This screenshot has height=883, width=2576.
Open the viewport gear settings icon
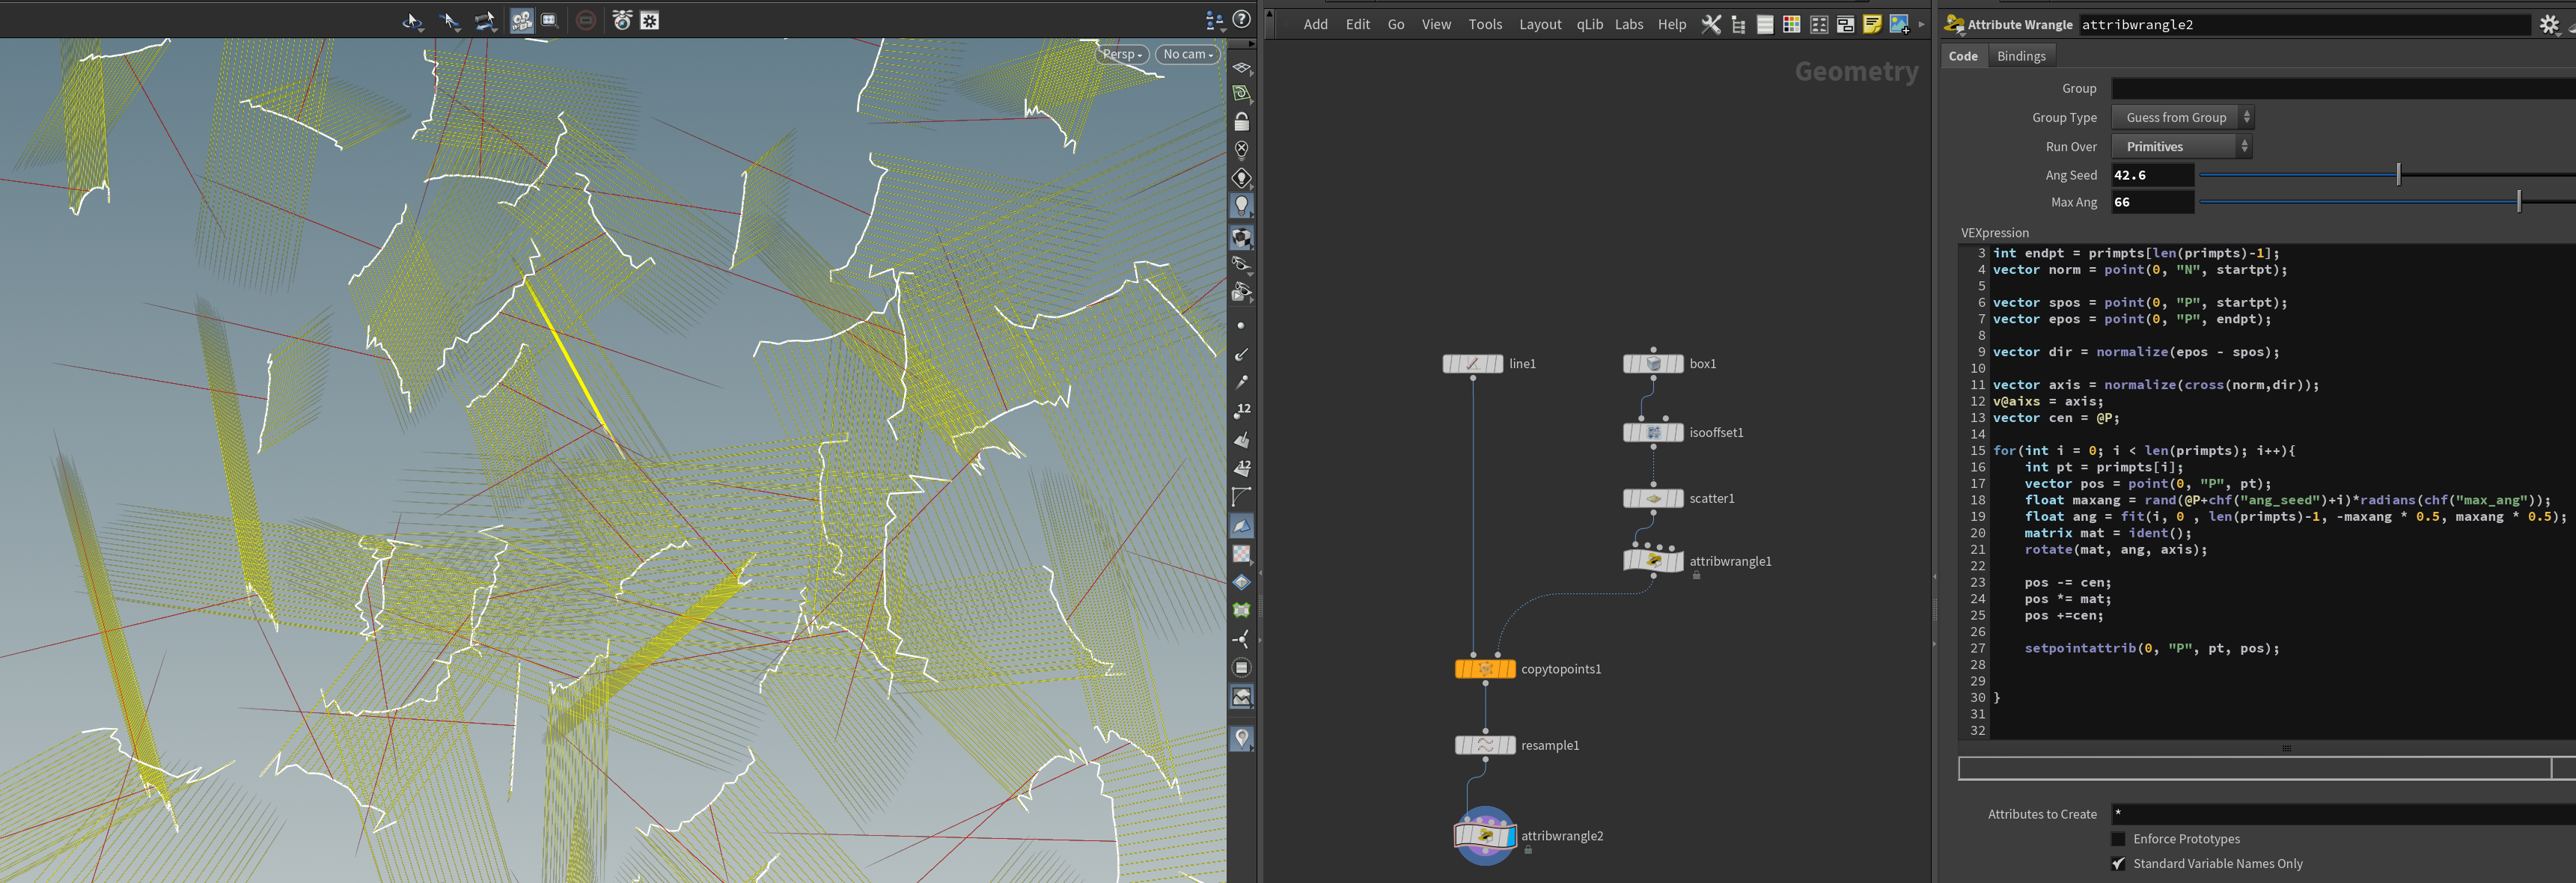pyautogui.click(x=650, y=21)
